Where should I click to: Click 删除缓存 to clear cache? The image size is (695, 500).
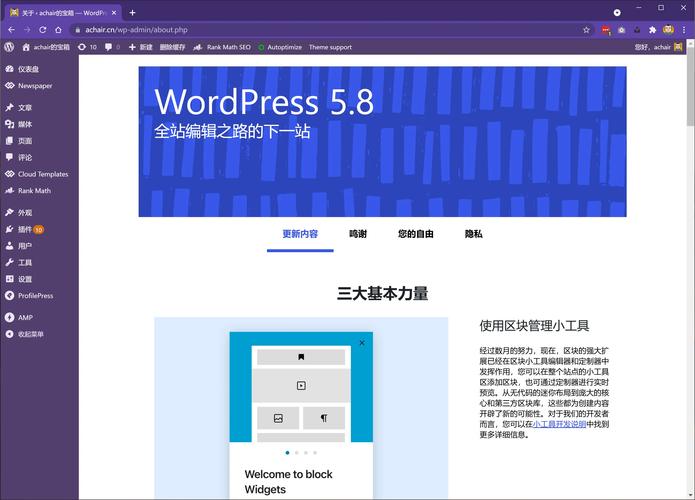[172, 47]
